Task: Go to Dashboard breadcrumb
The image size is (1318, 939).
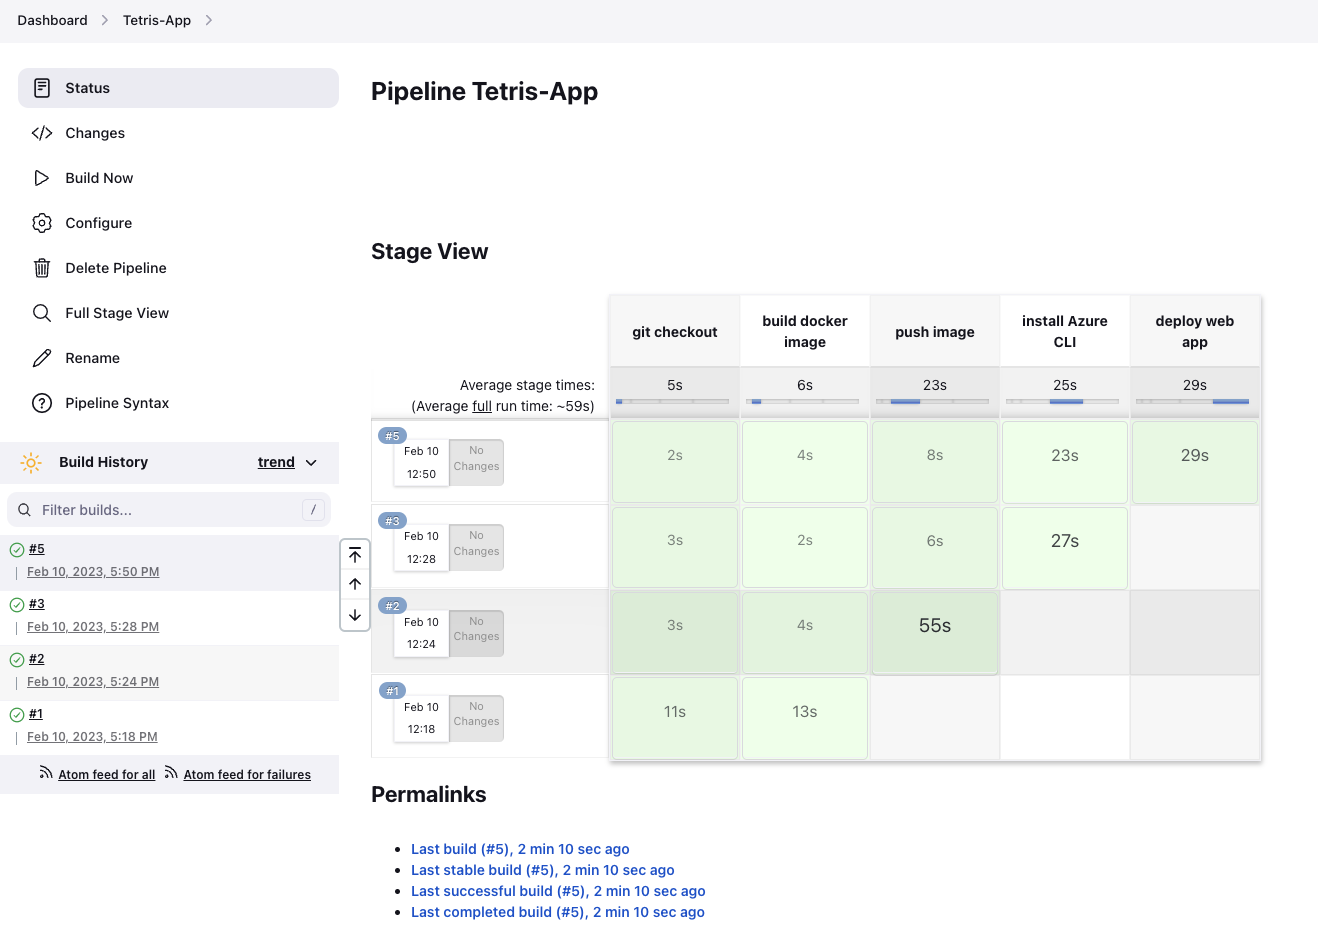Action: click(x=52, y=20)
